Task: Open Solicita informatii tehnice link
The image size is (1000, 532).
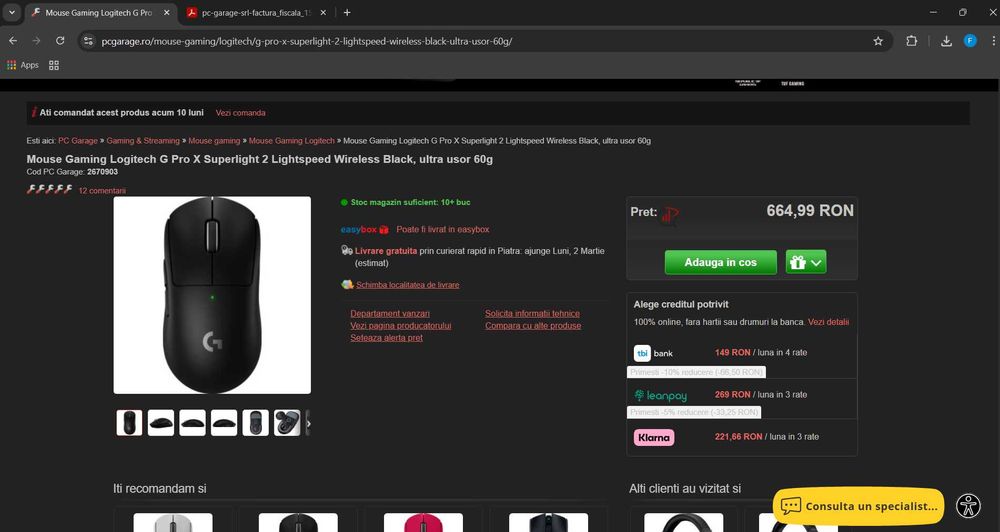Action: pyautogui.click(x=533, y=314)
